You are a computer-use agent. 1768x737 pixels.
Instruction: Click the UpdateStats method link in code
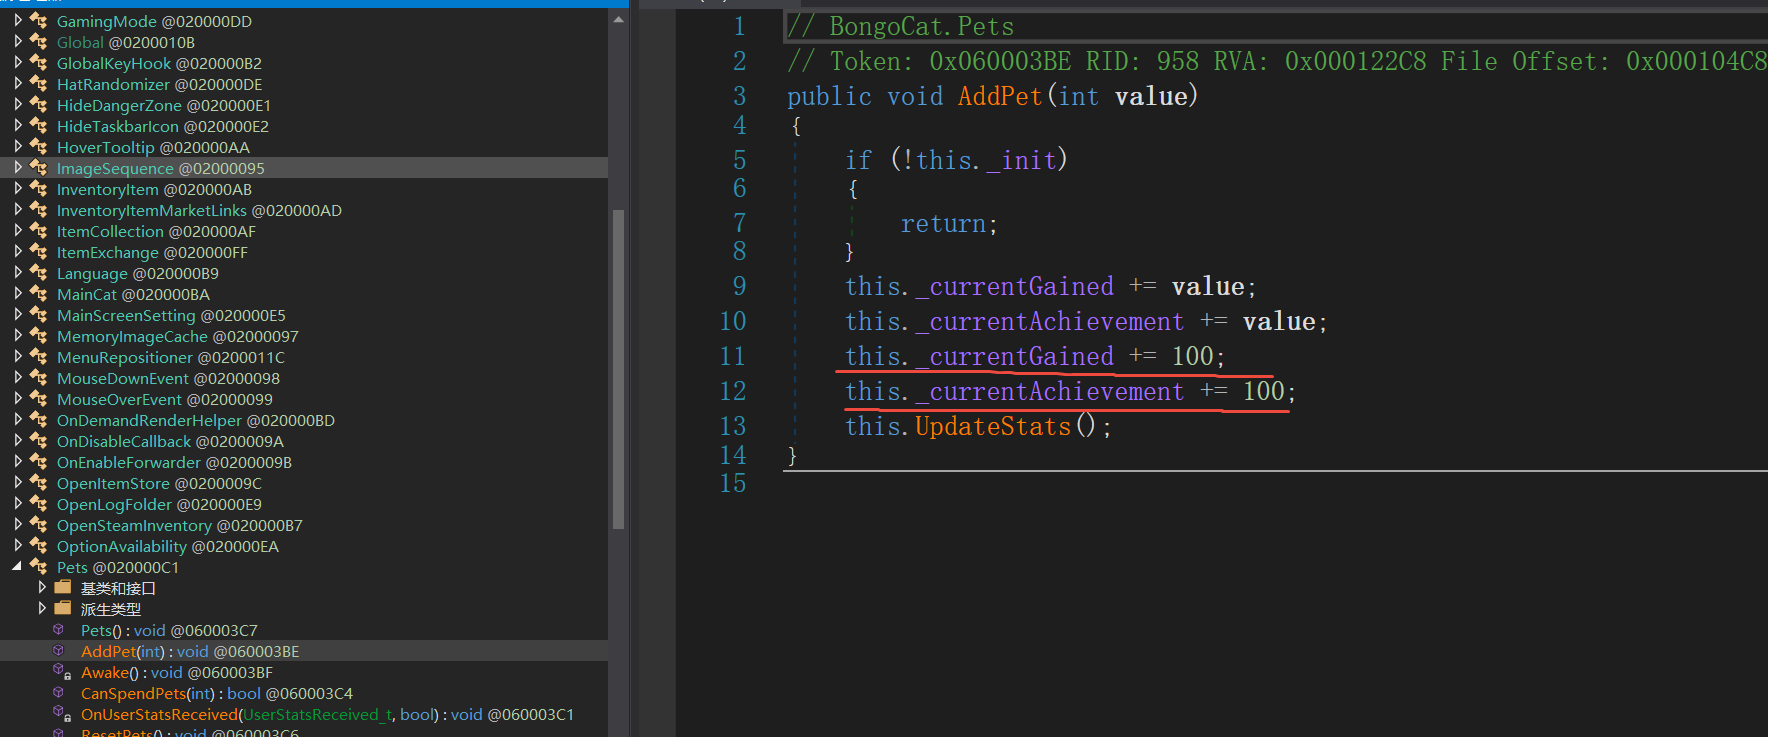click(993, 427)
